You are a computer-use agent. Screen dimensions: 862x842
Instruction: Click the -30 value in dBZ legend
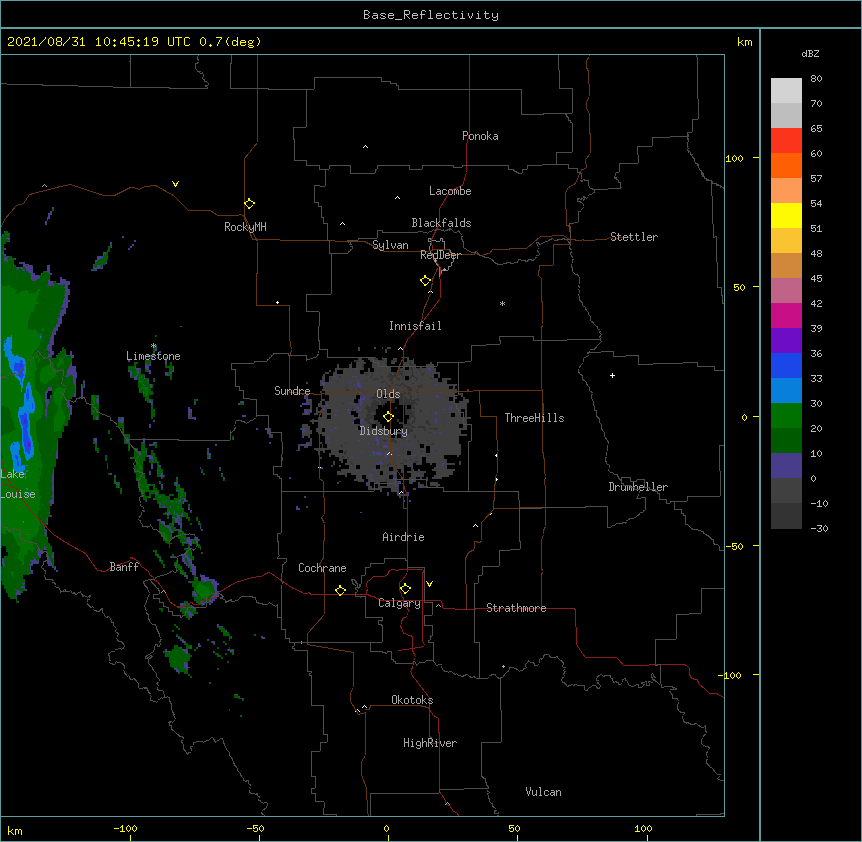819,529
